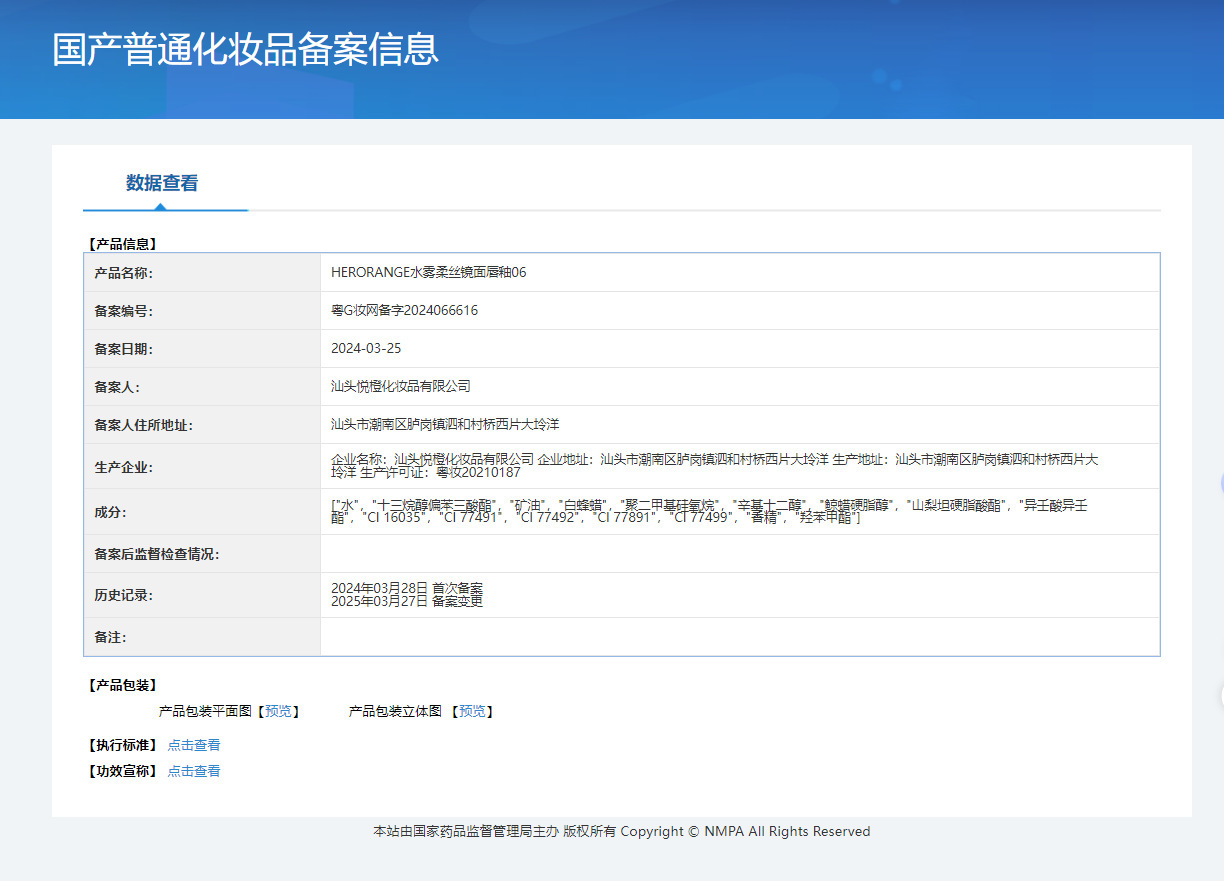Click the 国产普通化妆品备案信息 page title

tap(245, 50)
